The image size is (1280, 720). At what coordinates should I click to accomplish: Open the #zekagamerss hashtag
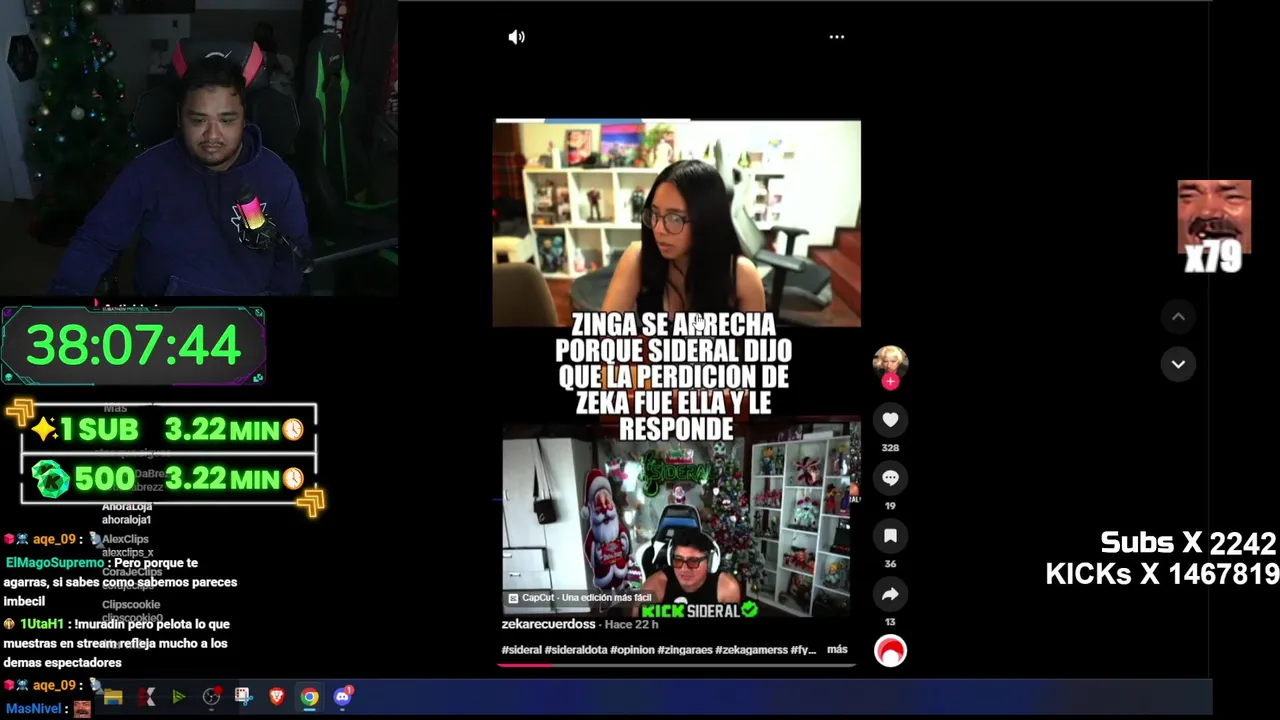[751, 650]
